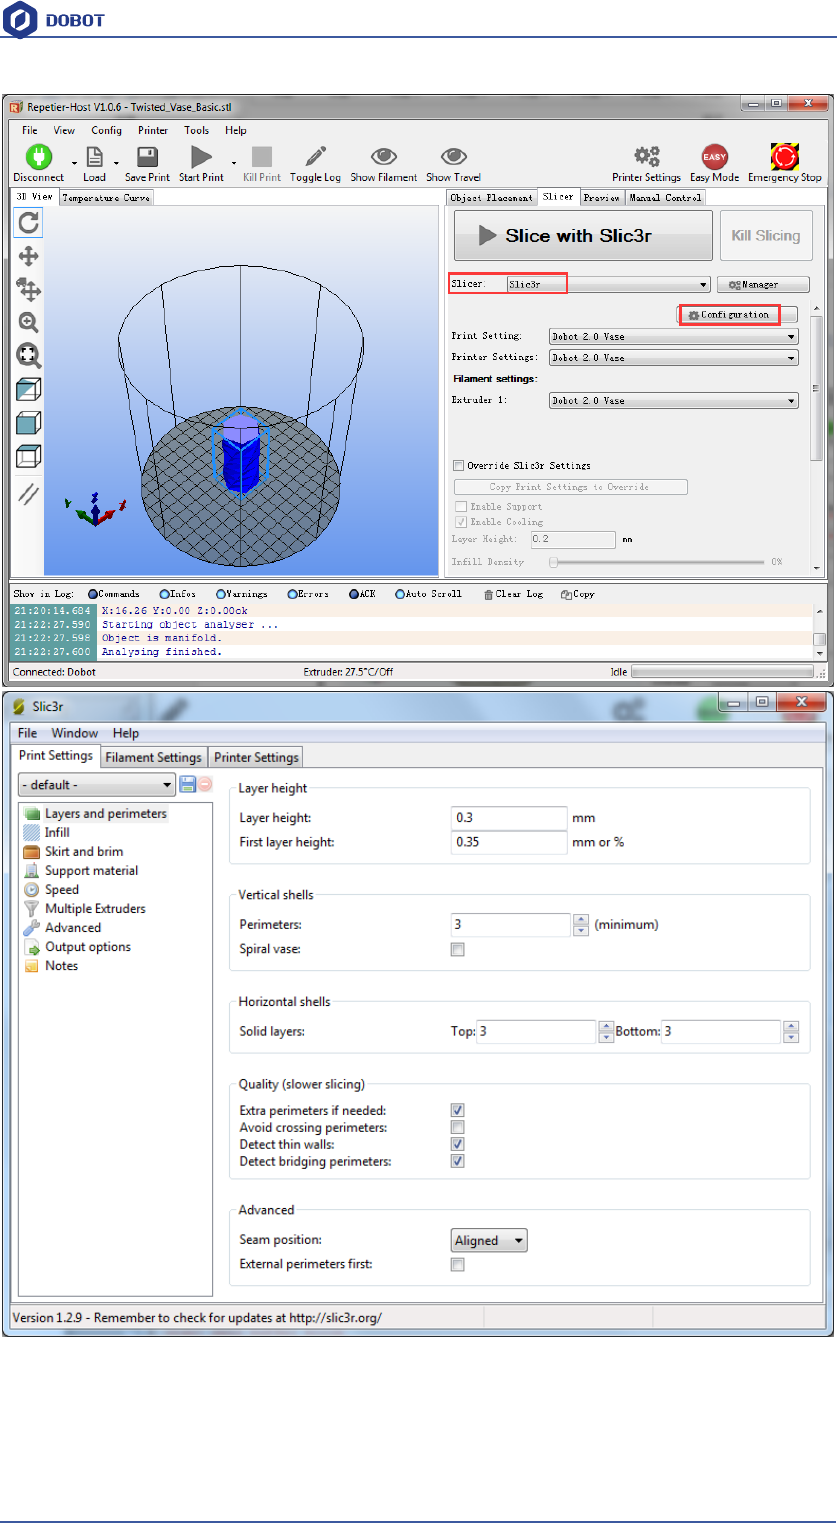Switch to the Manual Control tab
This screenshot has width=837, height=1523.
[665, 198]
